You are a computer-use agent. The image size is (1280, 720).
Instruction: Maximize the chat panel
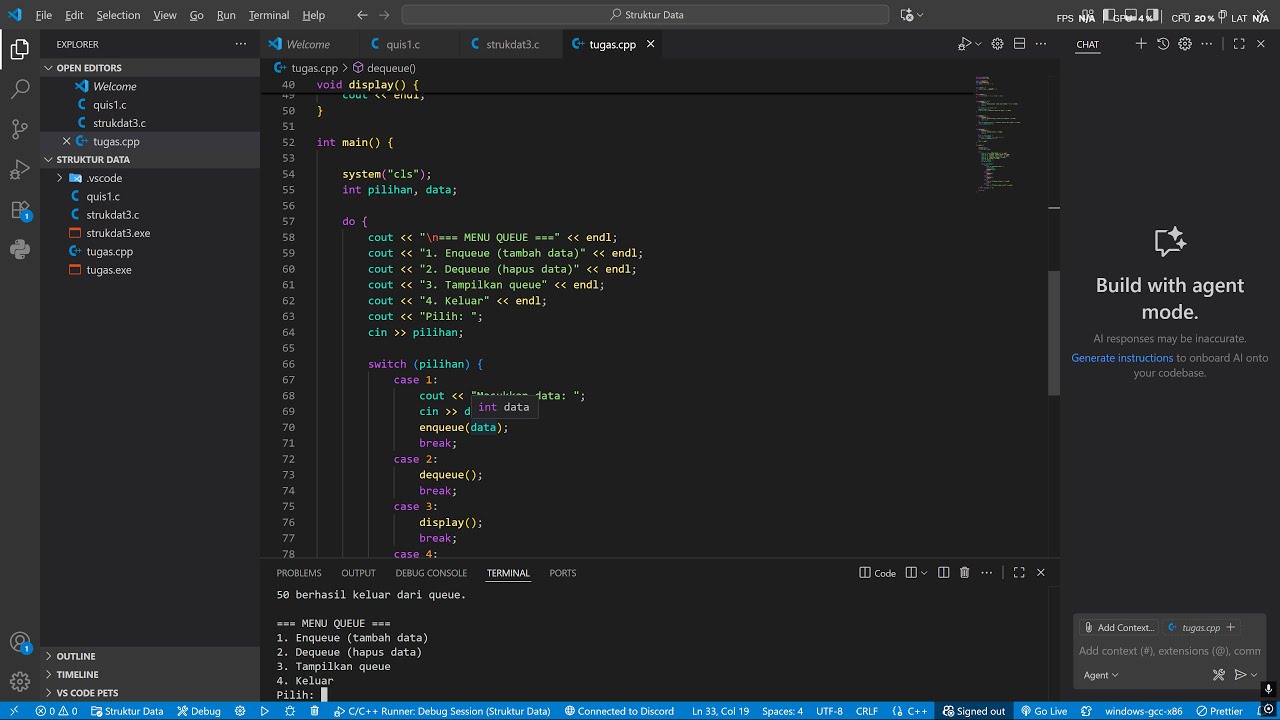[1239, 44]
